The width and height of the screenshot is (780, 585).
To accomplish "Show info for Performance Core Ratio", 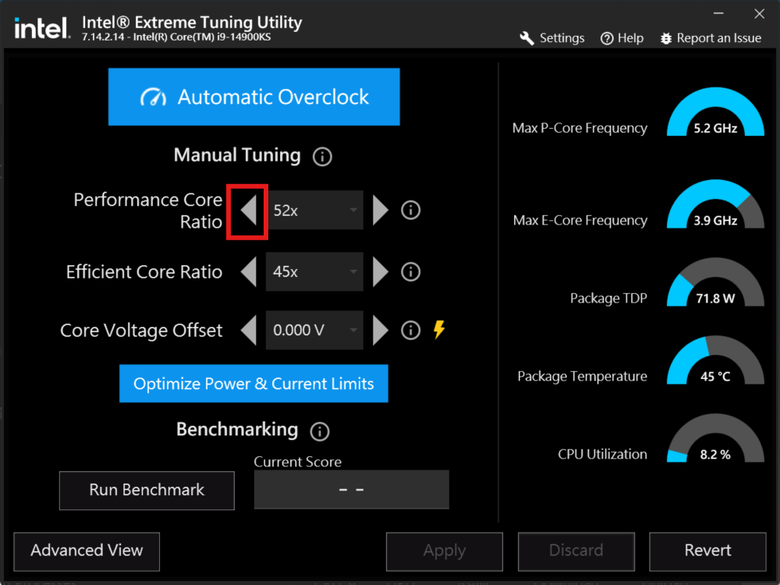I will 410,210.
